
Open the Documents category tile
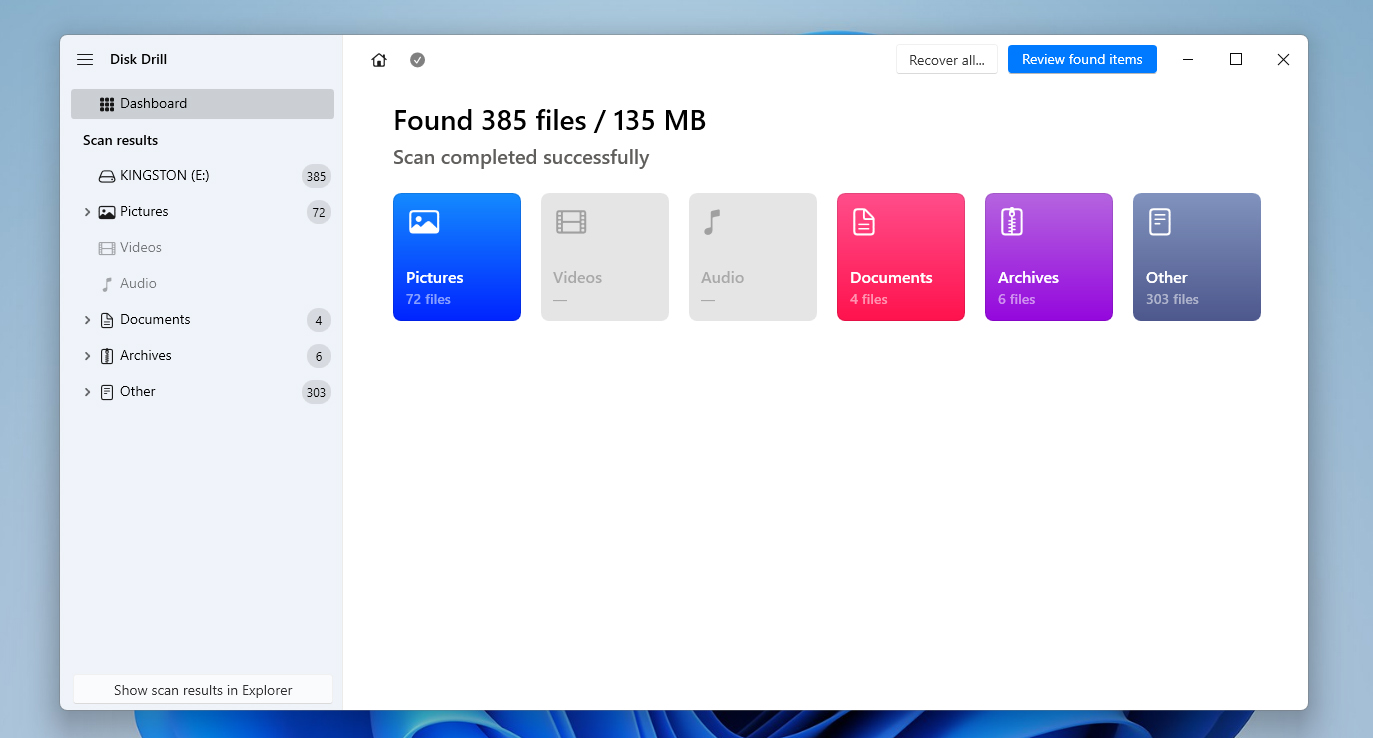point(901,257)
